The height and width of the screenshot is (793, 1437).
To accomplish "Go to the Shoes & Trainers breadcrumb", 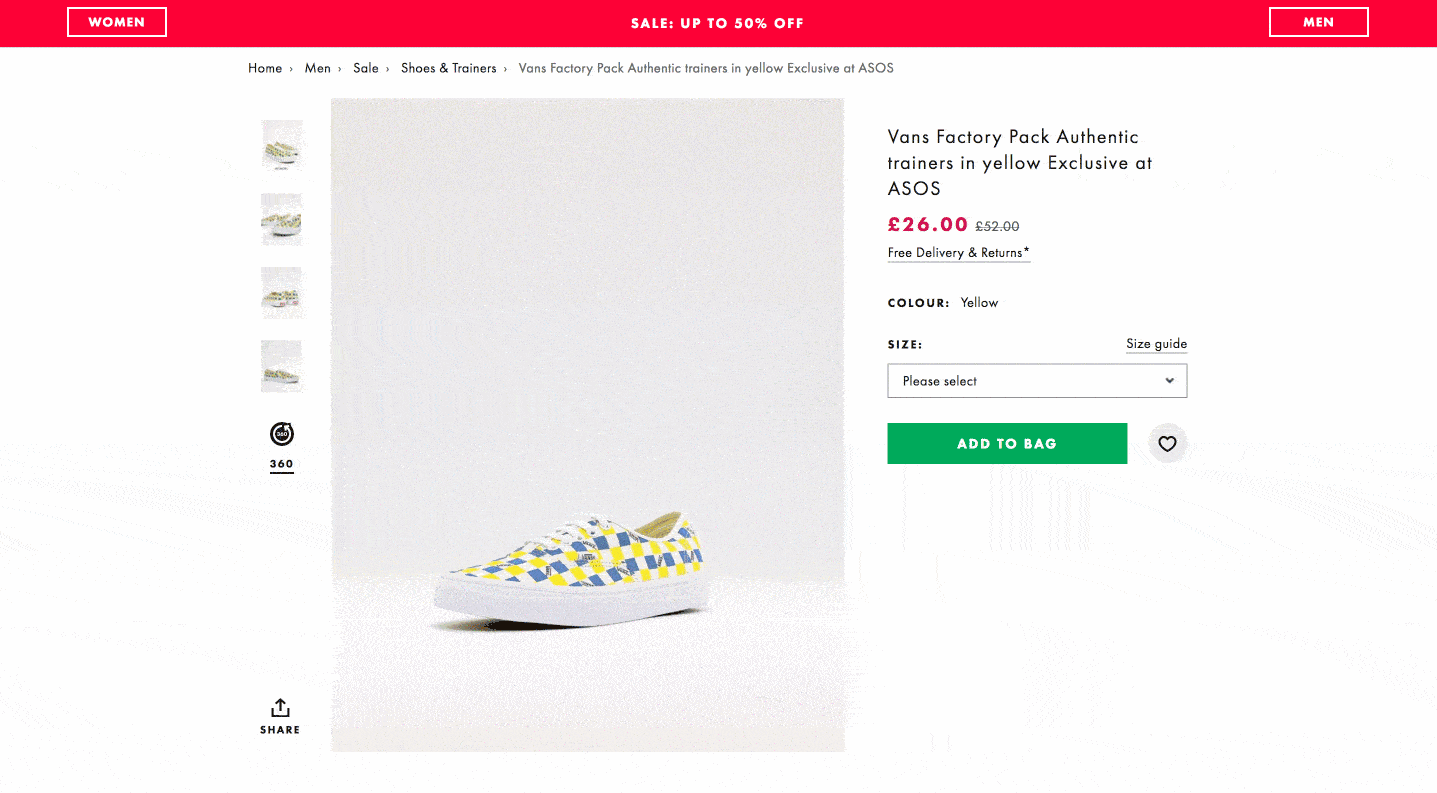I will point(449,68).
